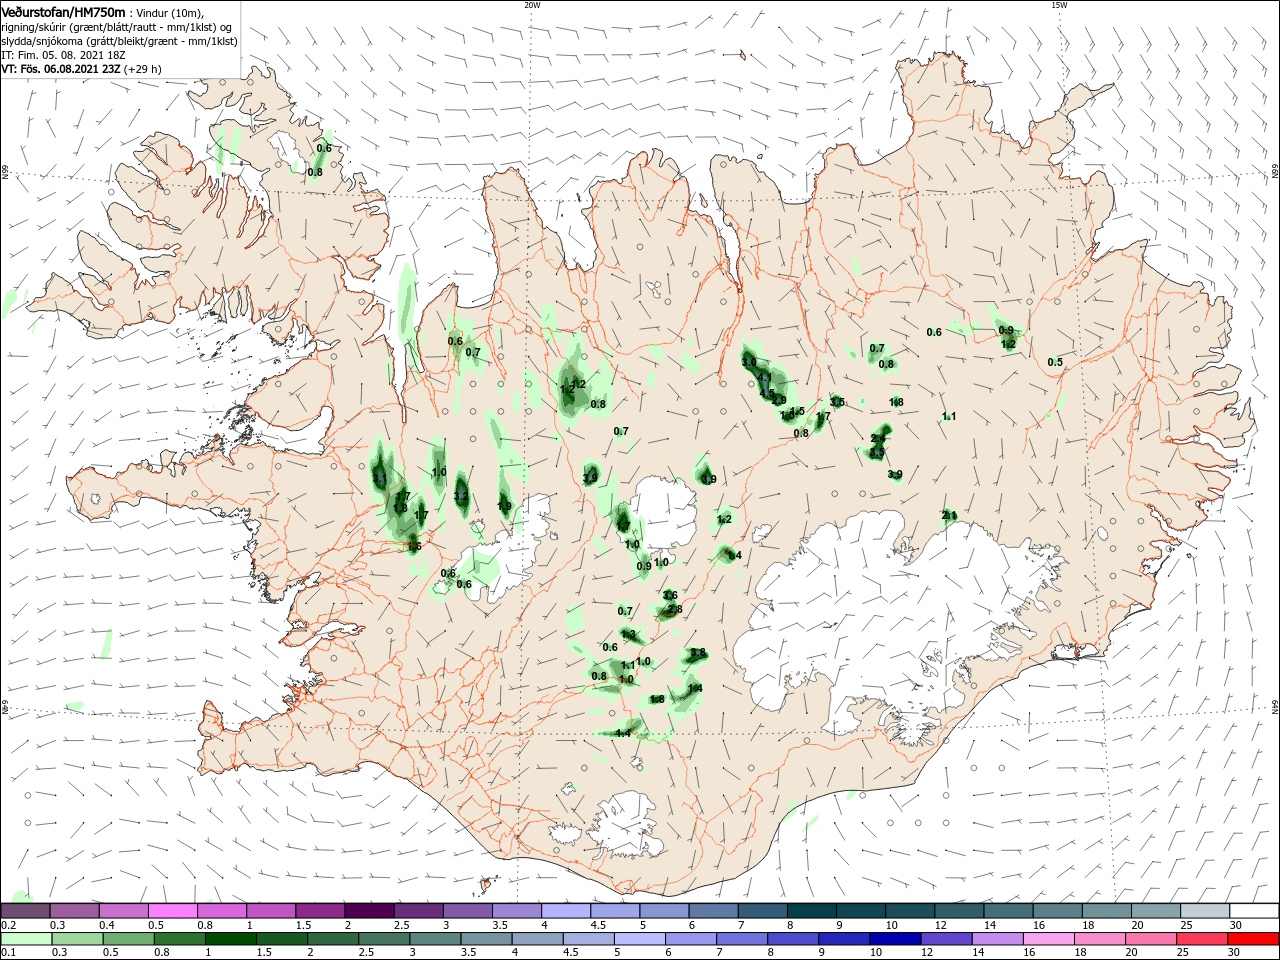Click the '3.2' precipitation value in west Iceland
Viewport: 1280px width, 960px height.
pos(461,496)
